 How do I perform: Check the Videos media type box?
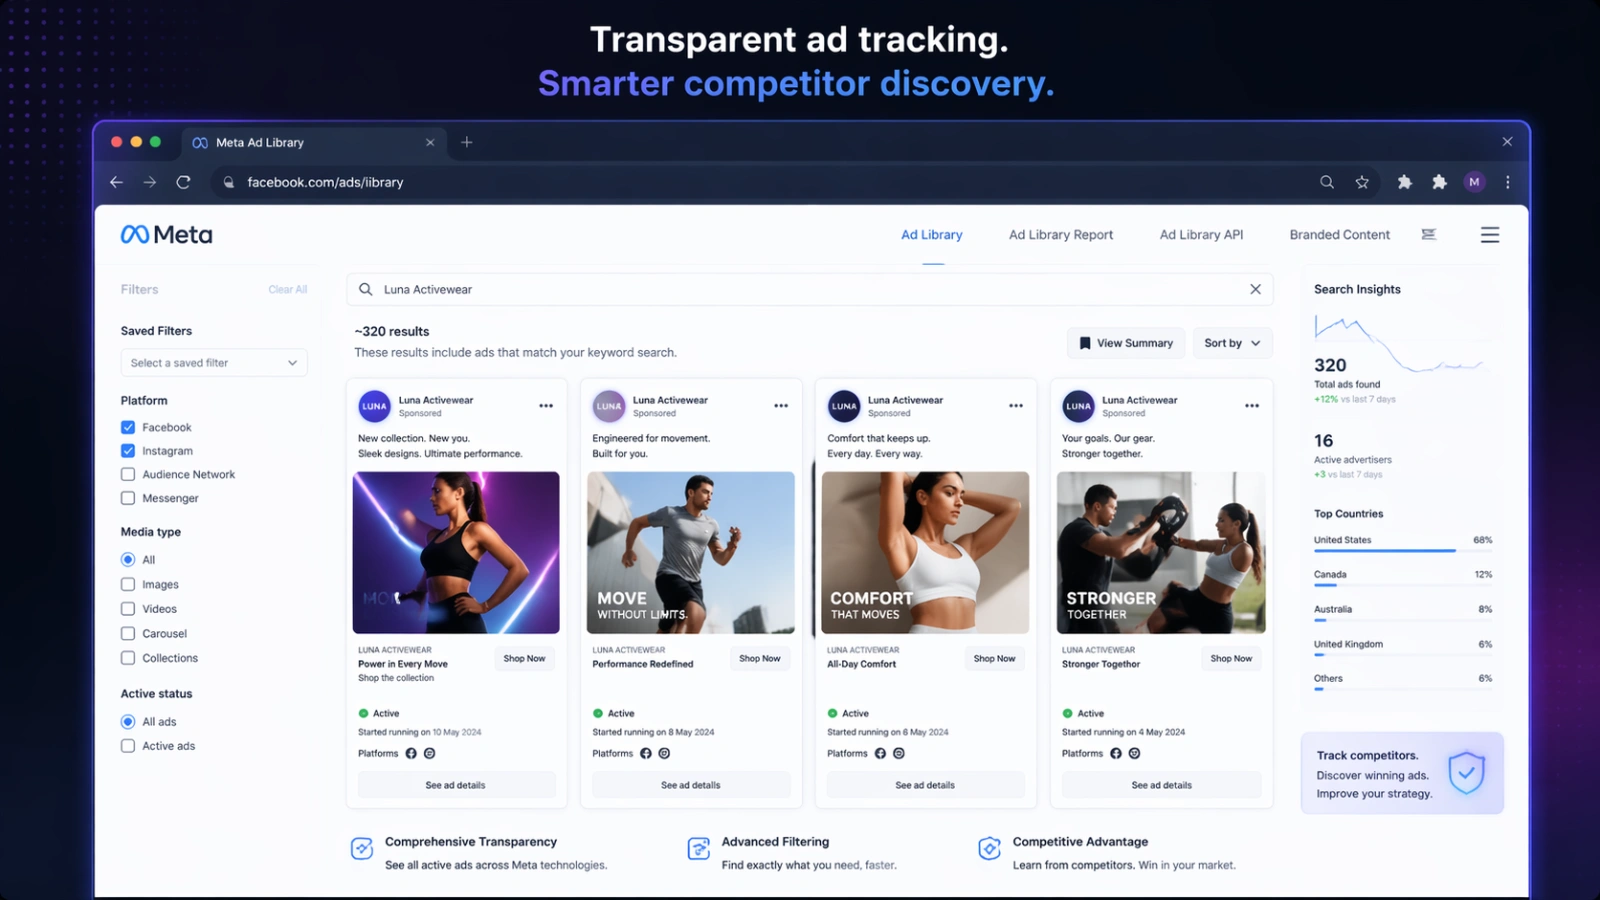pos(128,609)
